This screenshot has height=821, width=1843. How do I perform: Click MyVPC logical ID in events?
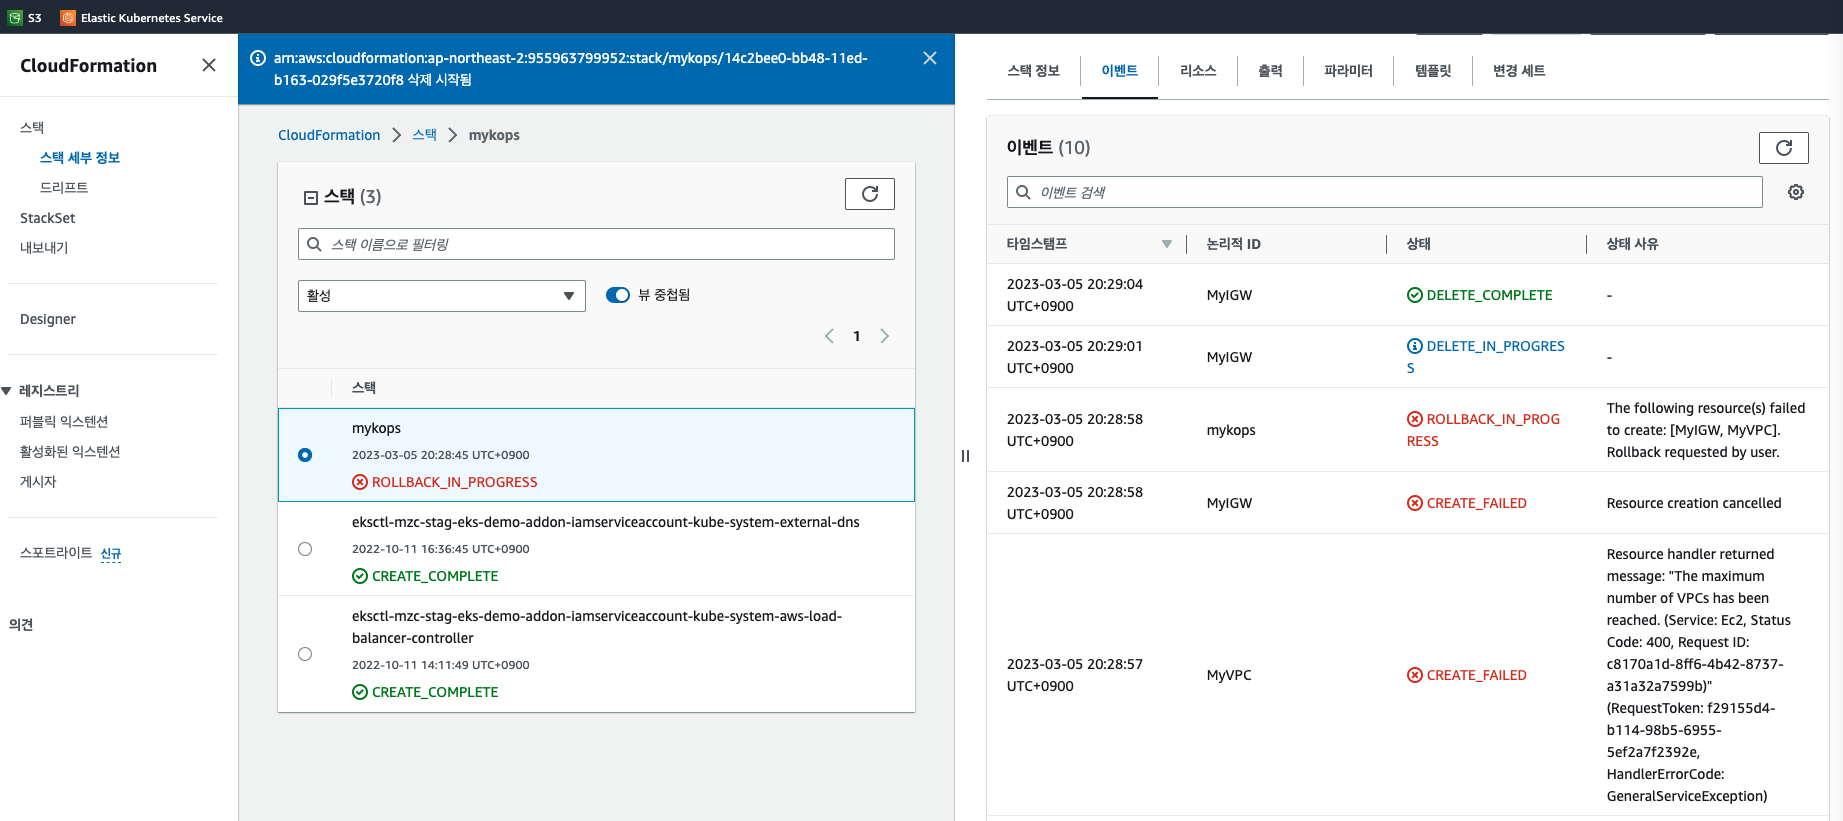tap(1229, 675)
